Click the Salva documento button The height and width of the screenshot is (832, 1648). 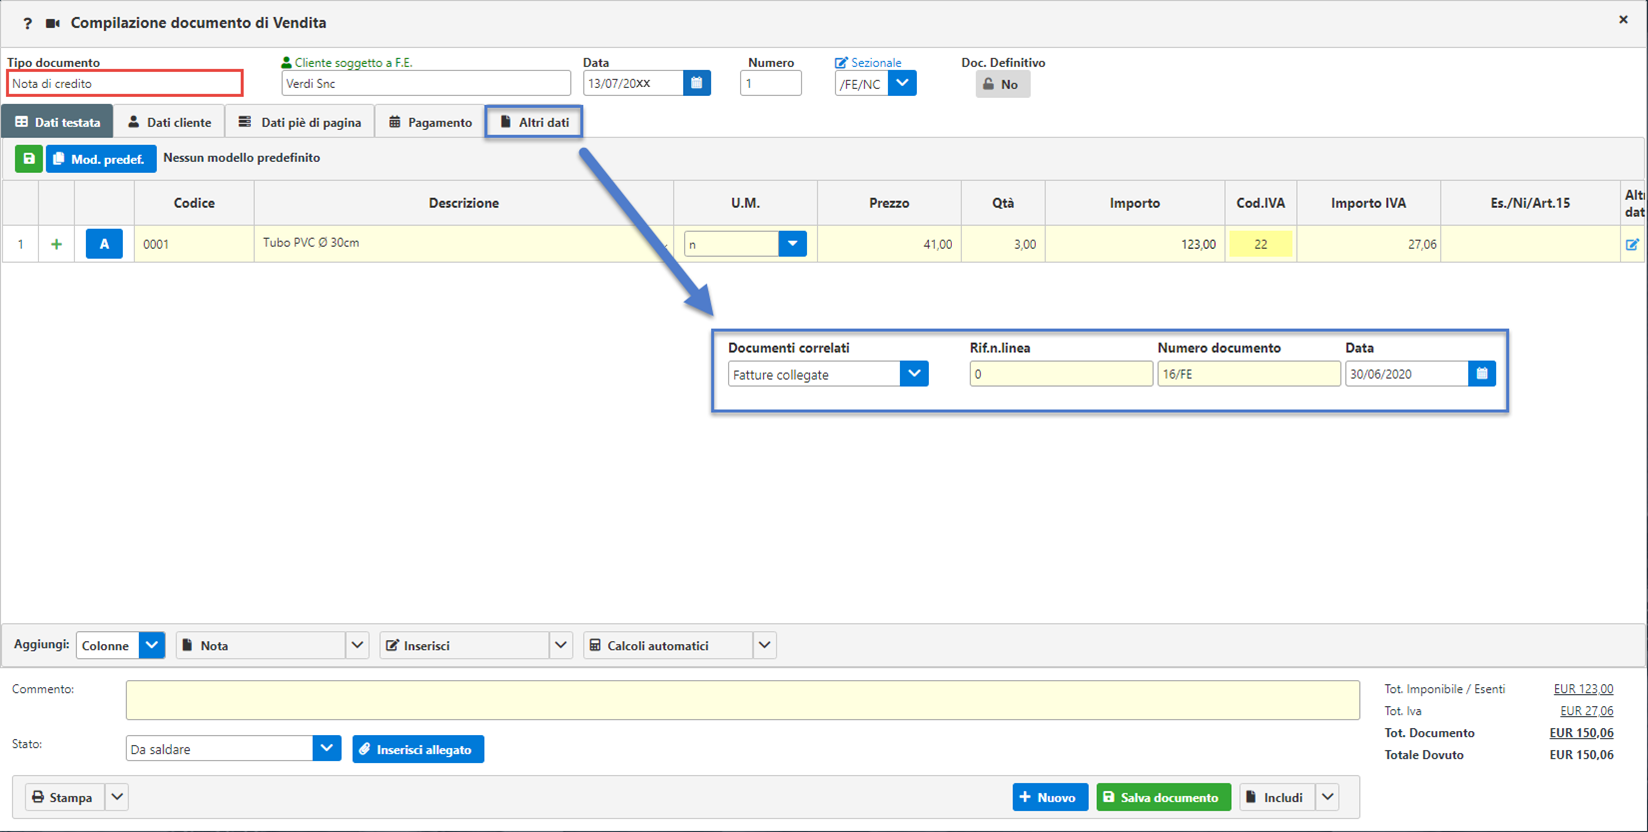click(1163, 797)
